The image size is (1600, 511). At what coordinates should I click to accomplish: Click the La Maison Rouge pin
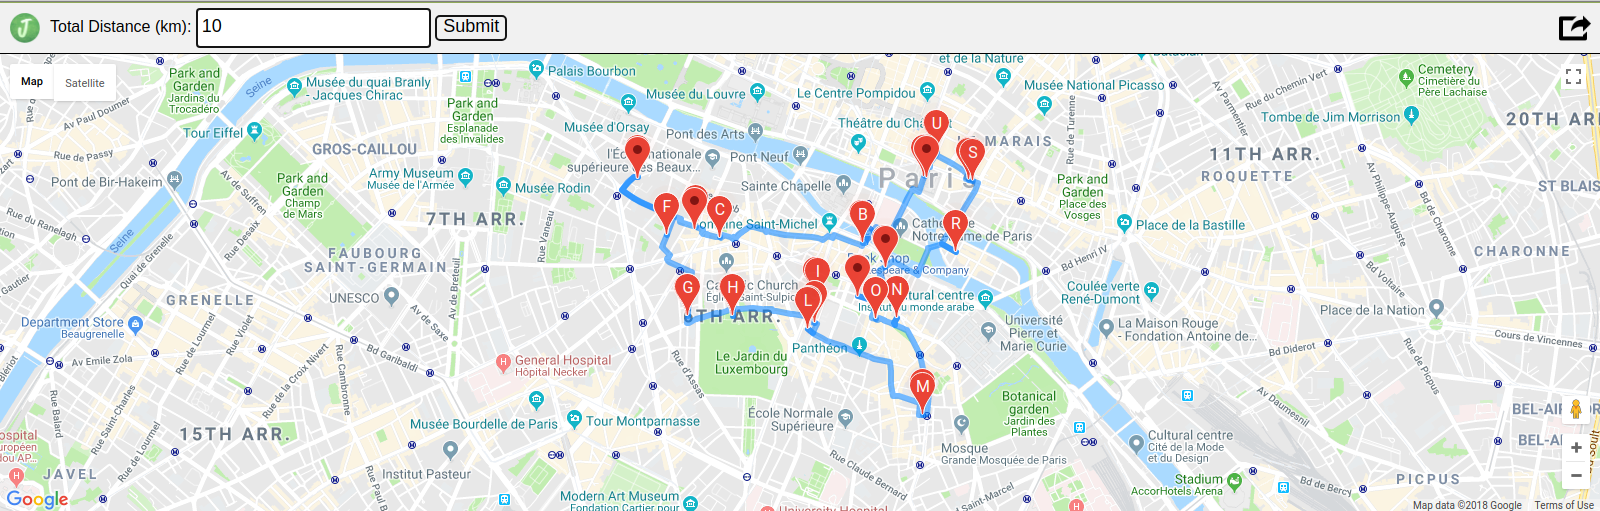coord(1106,327)
